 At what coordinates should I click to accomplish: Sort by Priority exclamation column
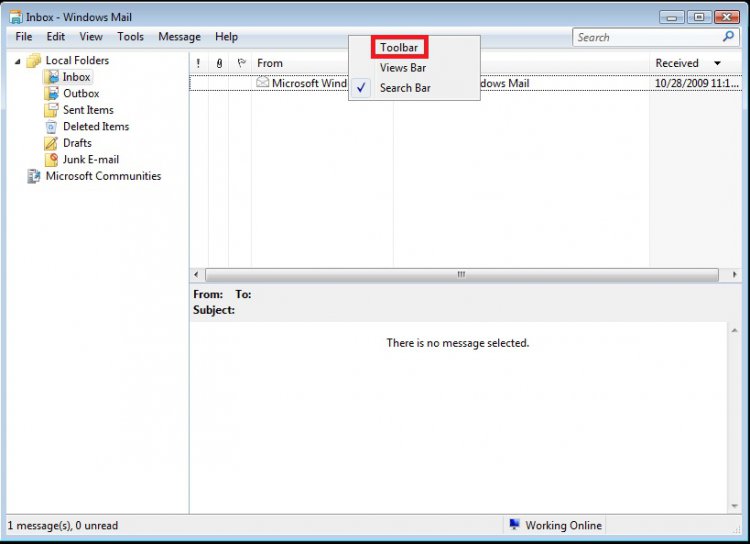[199, 63]
